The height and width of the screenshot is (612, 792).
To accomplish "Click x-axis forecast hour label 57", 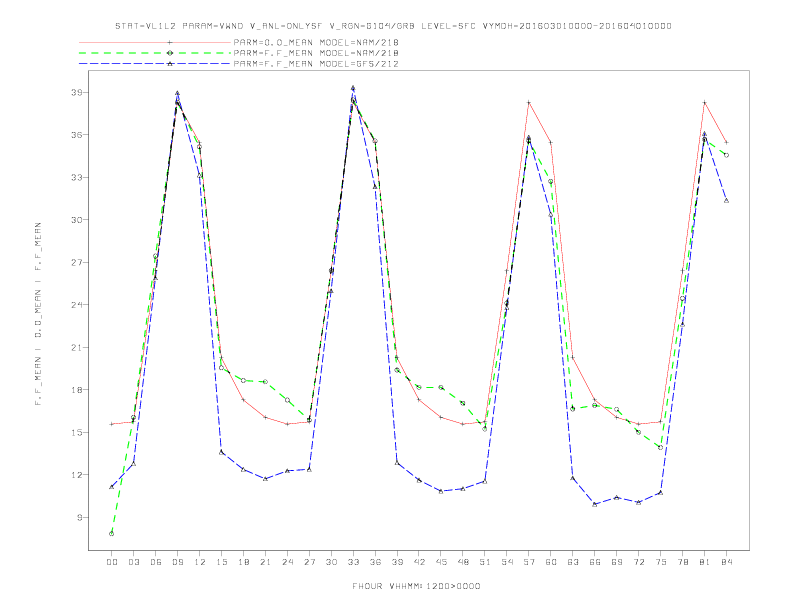I will click(529, 562).
